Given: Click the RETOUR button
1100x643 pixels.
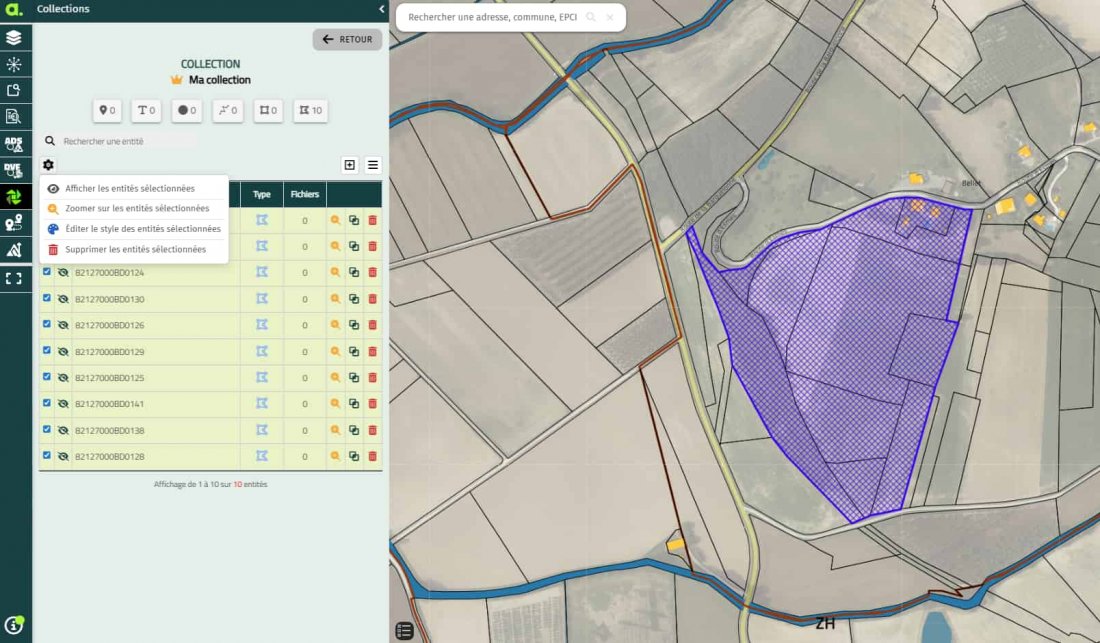Looking at the screenshot, I should click(347, 40).
